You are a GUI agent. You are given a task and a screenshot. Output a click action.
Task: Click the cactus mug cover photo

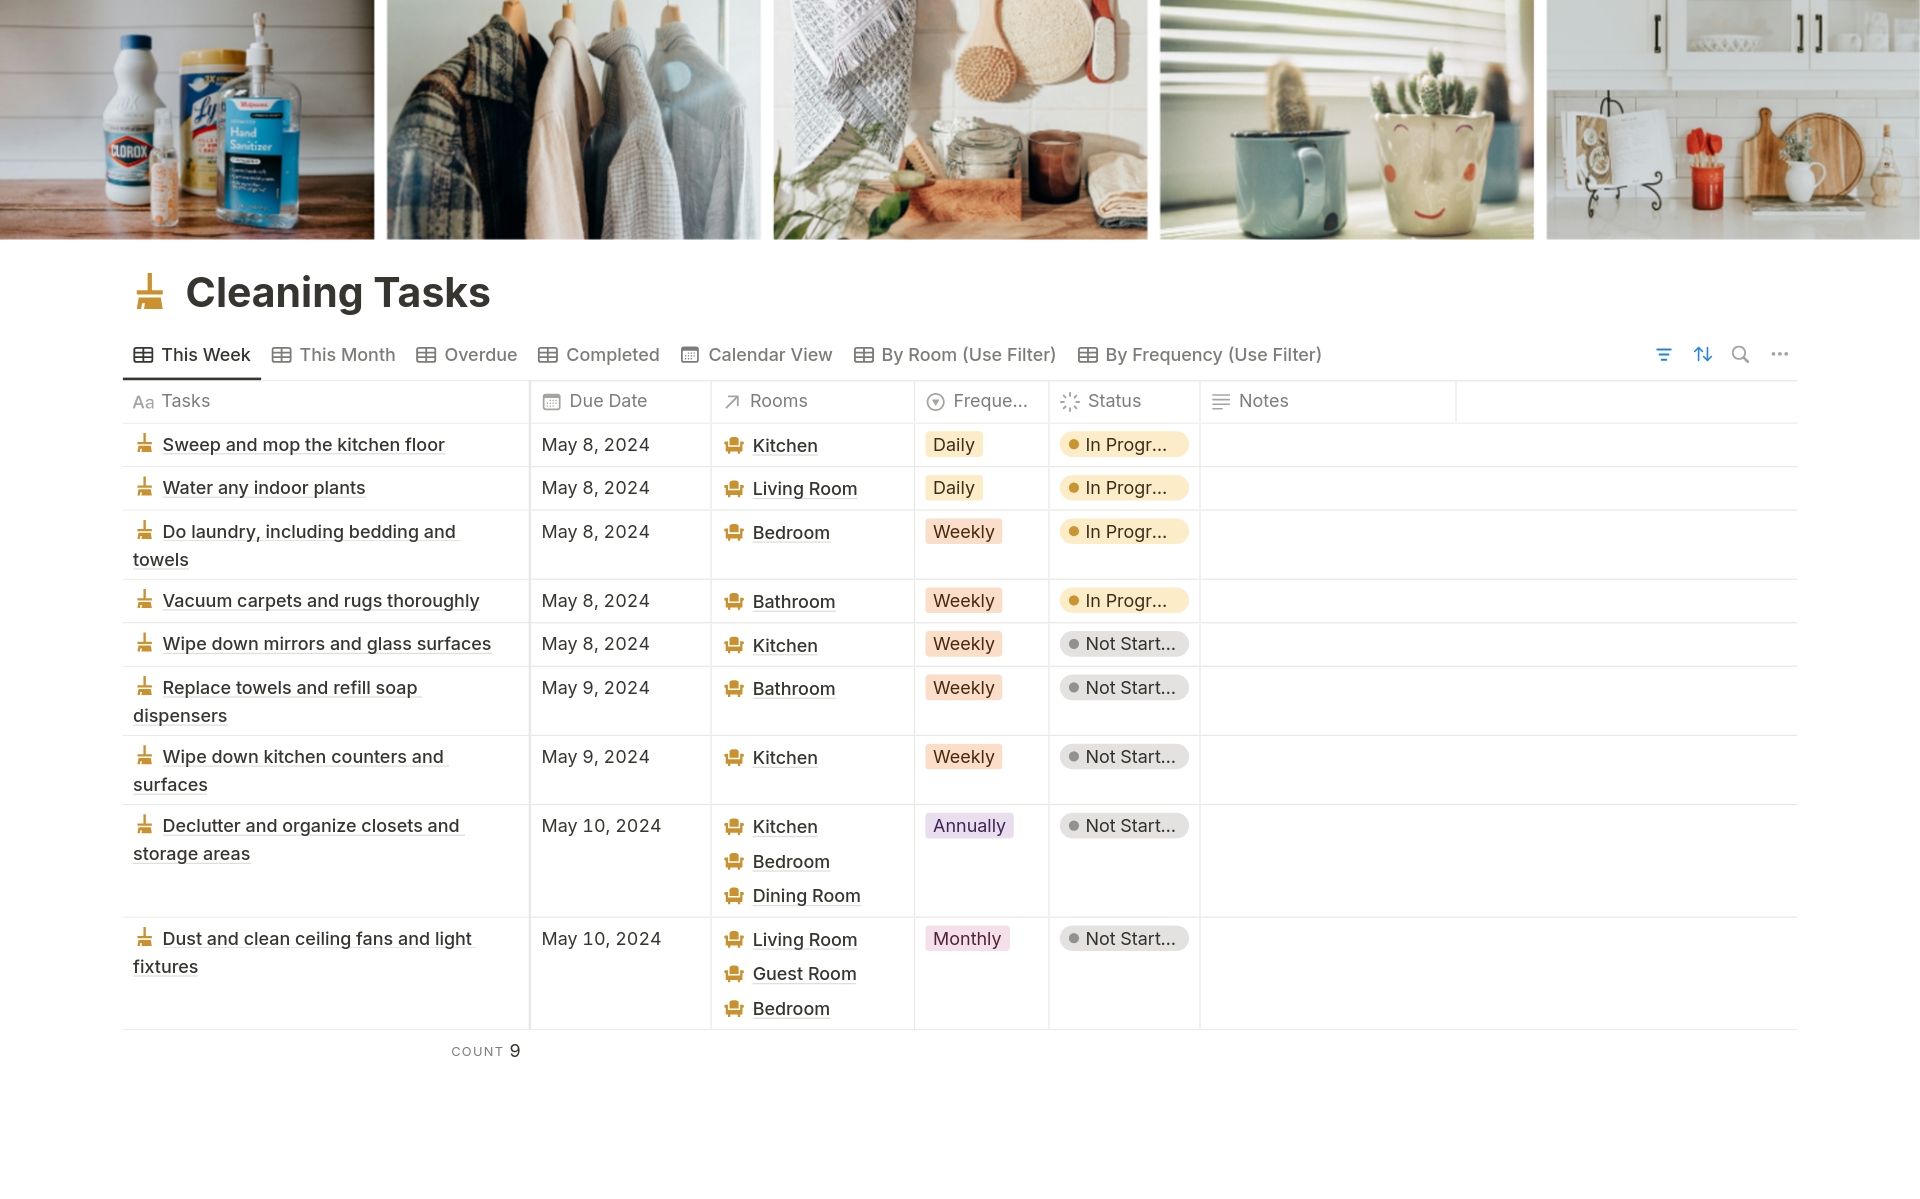click(1345, 118)
